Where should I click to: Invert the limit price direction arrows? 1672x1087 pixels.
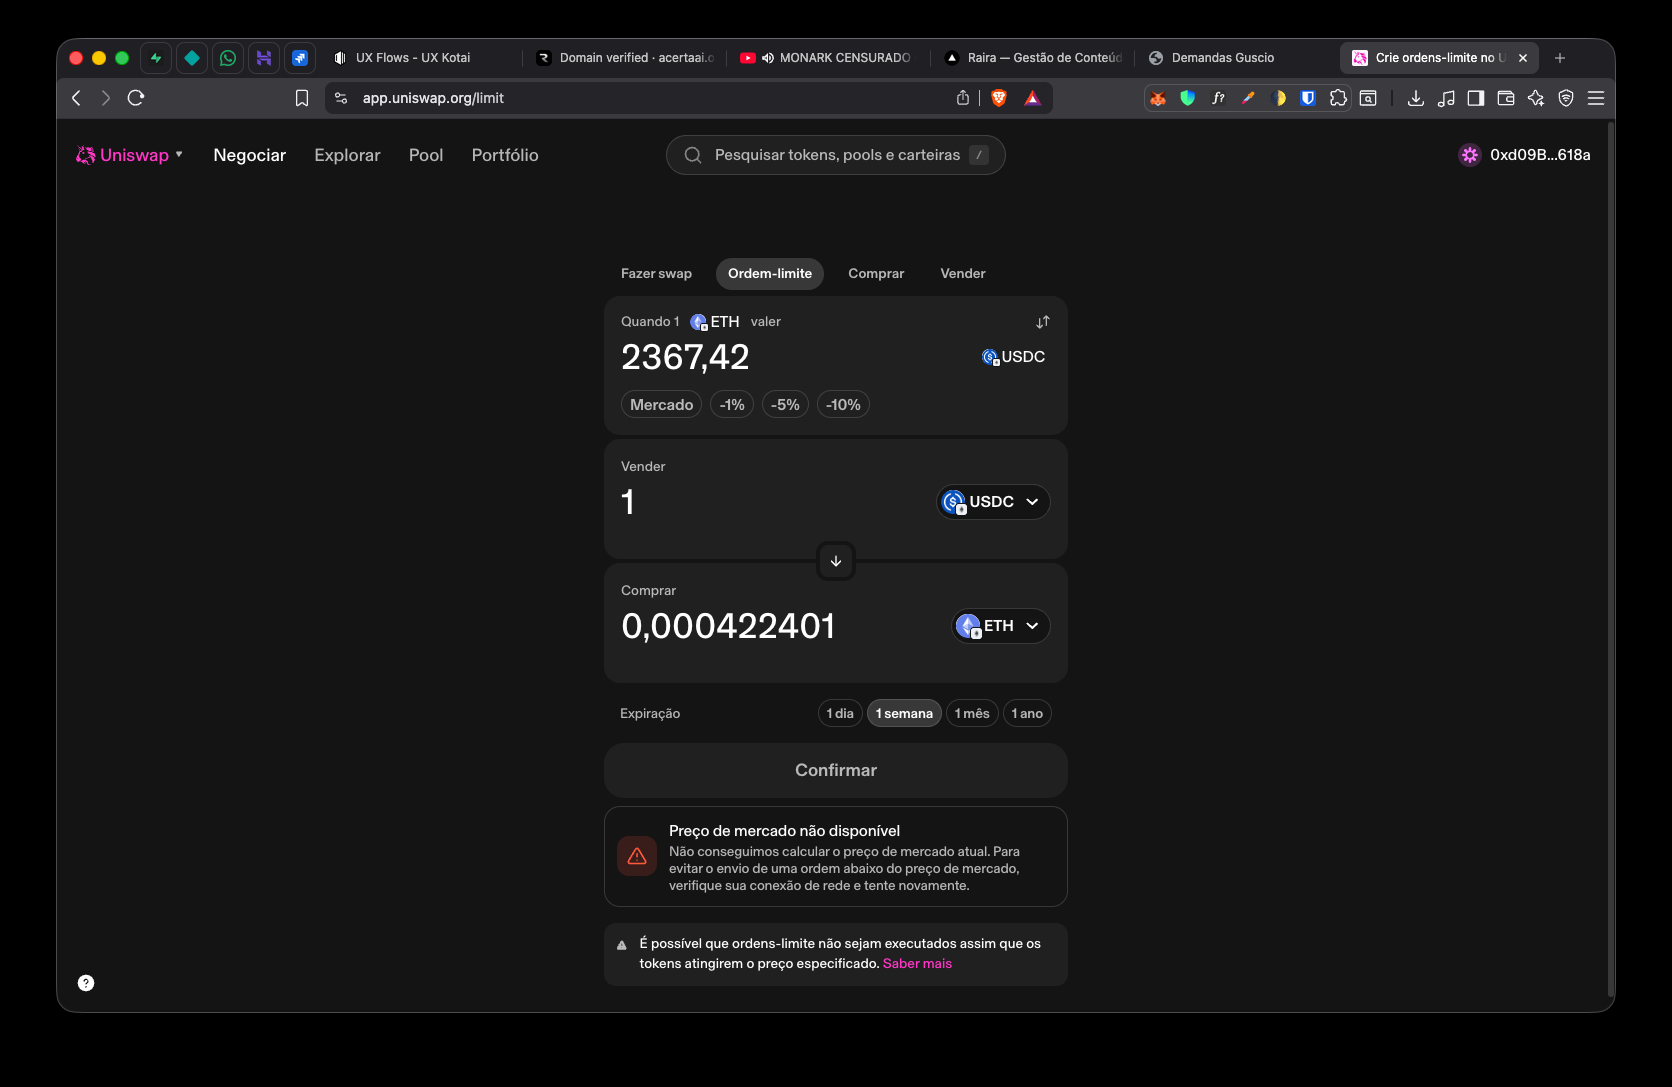tap(1043, 322)
